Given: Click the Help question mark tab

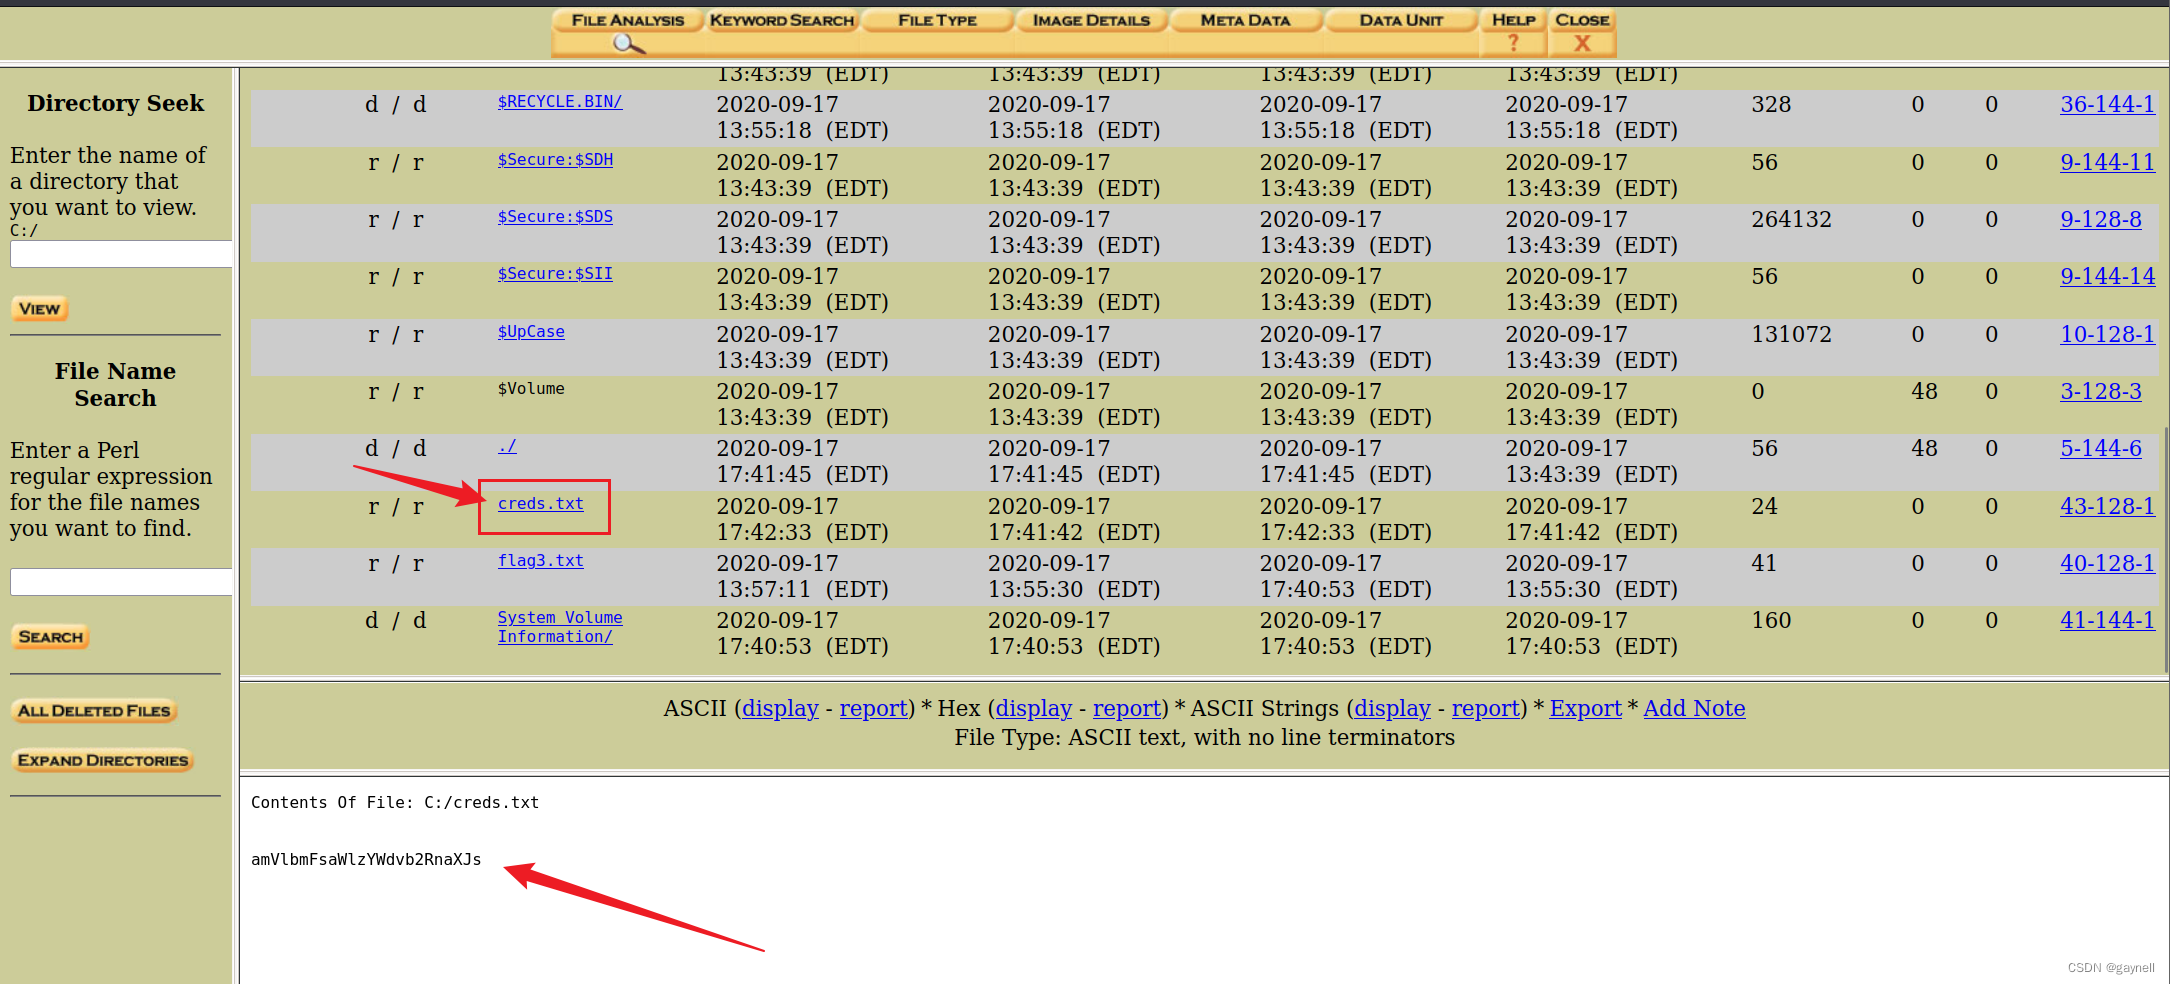Looking at the screenshot, I should tap(1513, 33).
